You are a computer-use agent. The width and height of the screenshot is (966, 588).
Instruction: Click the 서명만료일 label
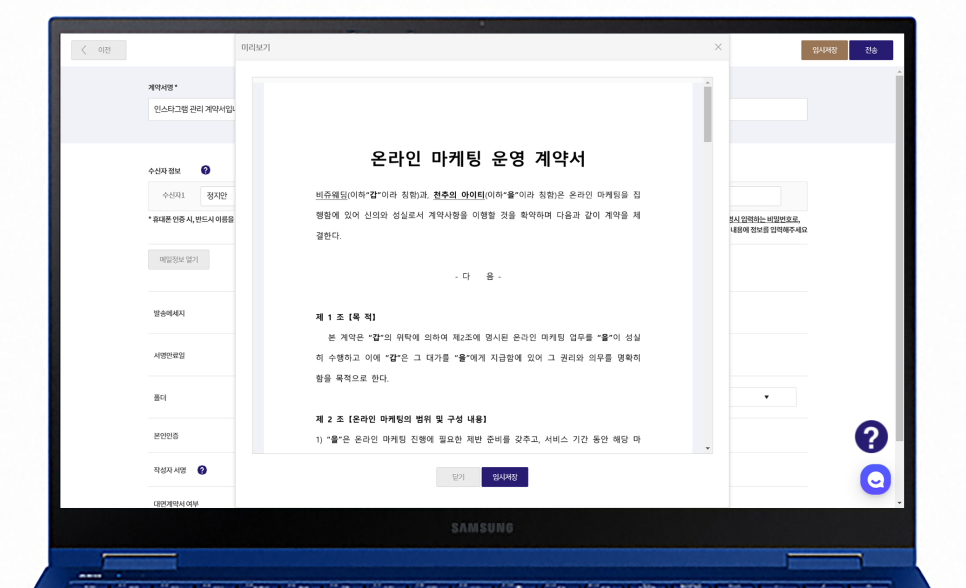pyautogui.click(x=169, y=356)
